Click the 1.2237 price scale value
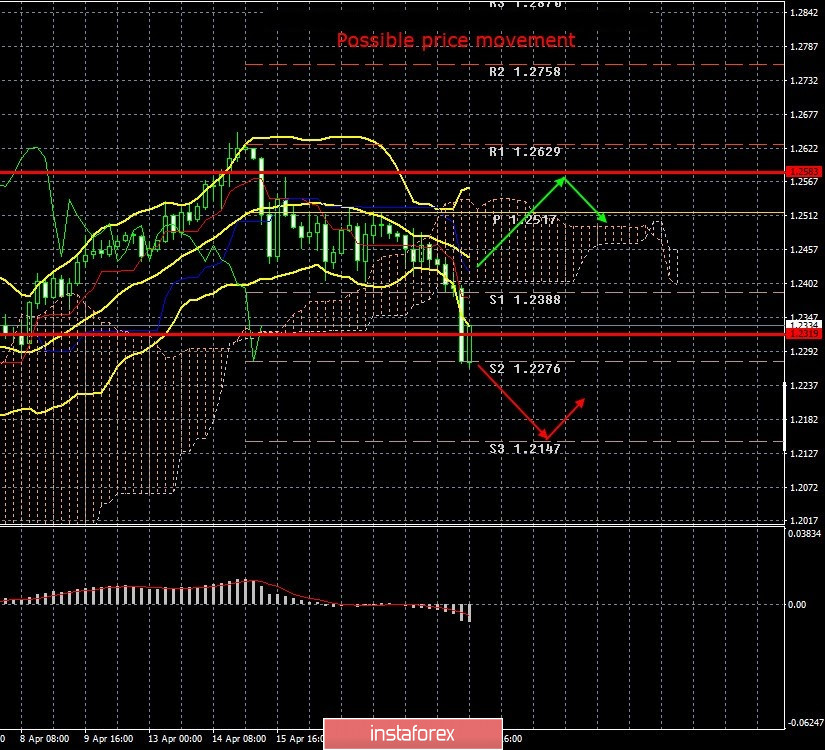 (x=804, y=386)
